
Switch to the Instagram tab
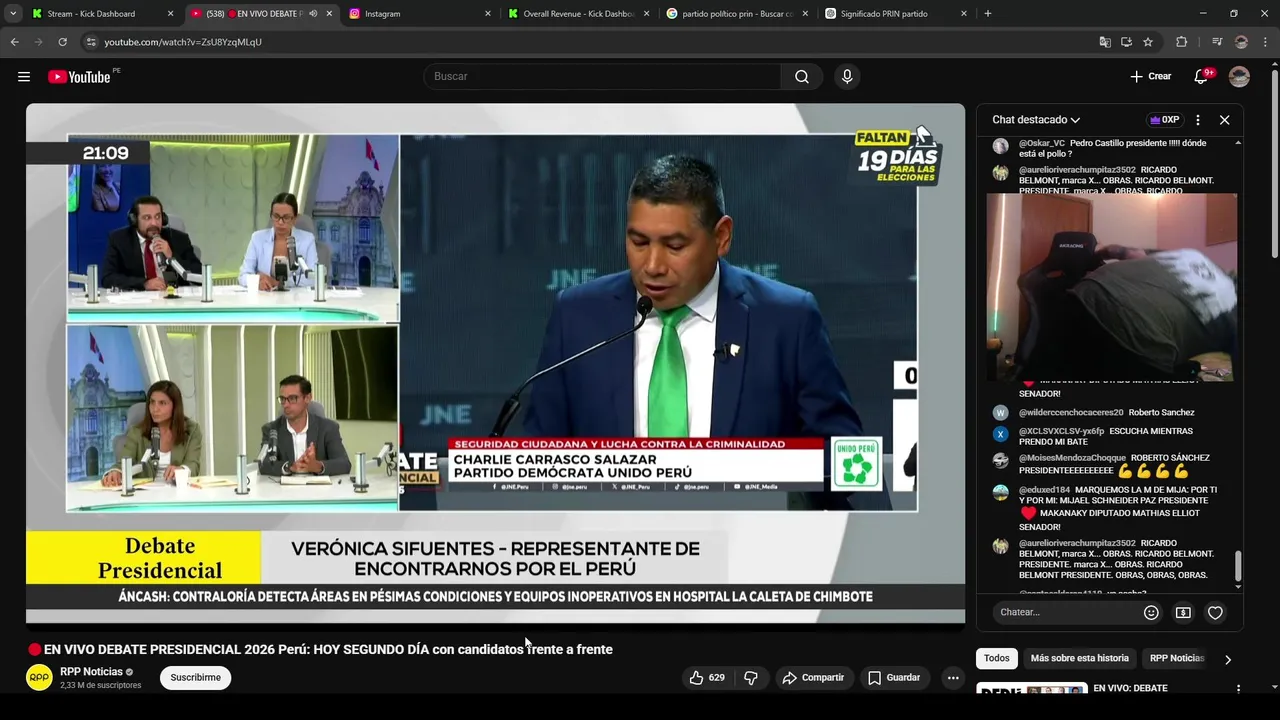point(419,14)
